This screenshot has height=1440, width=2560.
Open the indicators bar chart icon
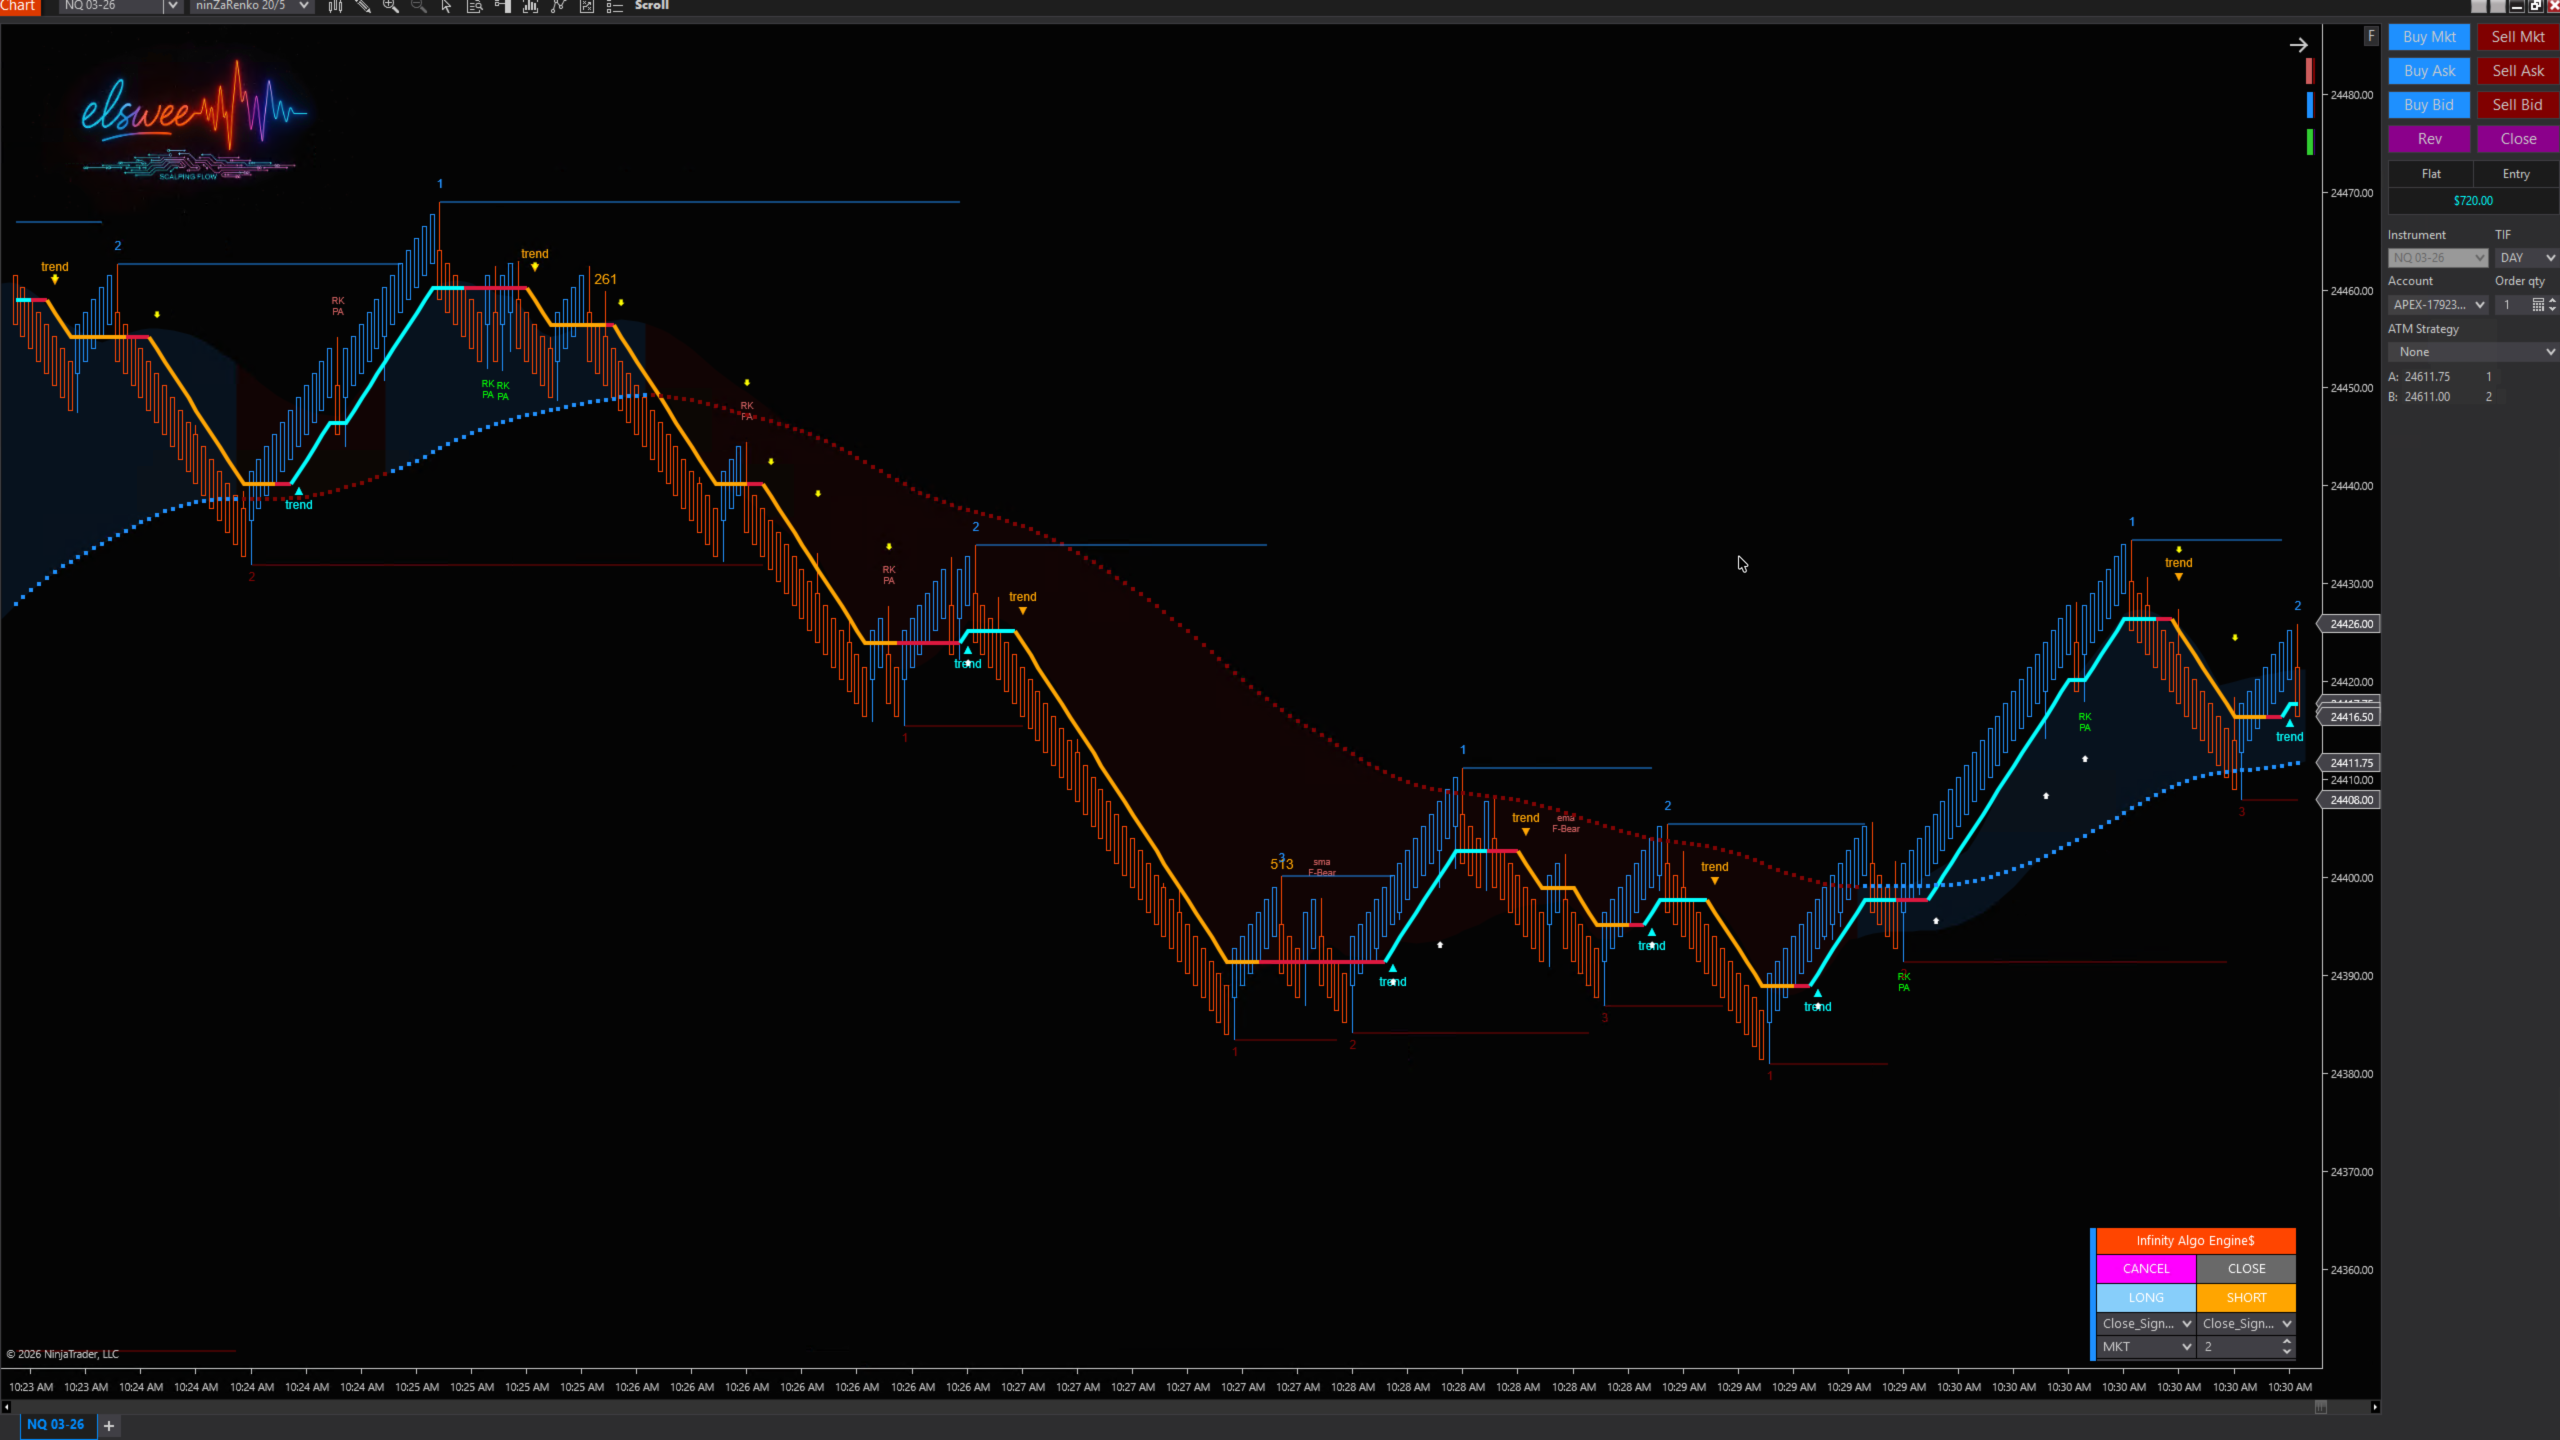(531, 6)
